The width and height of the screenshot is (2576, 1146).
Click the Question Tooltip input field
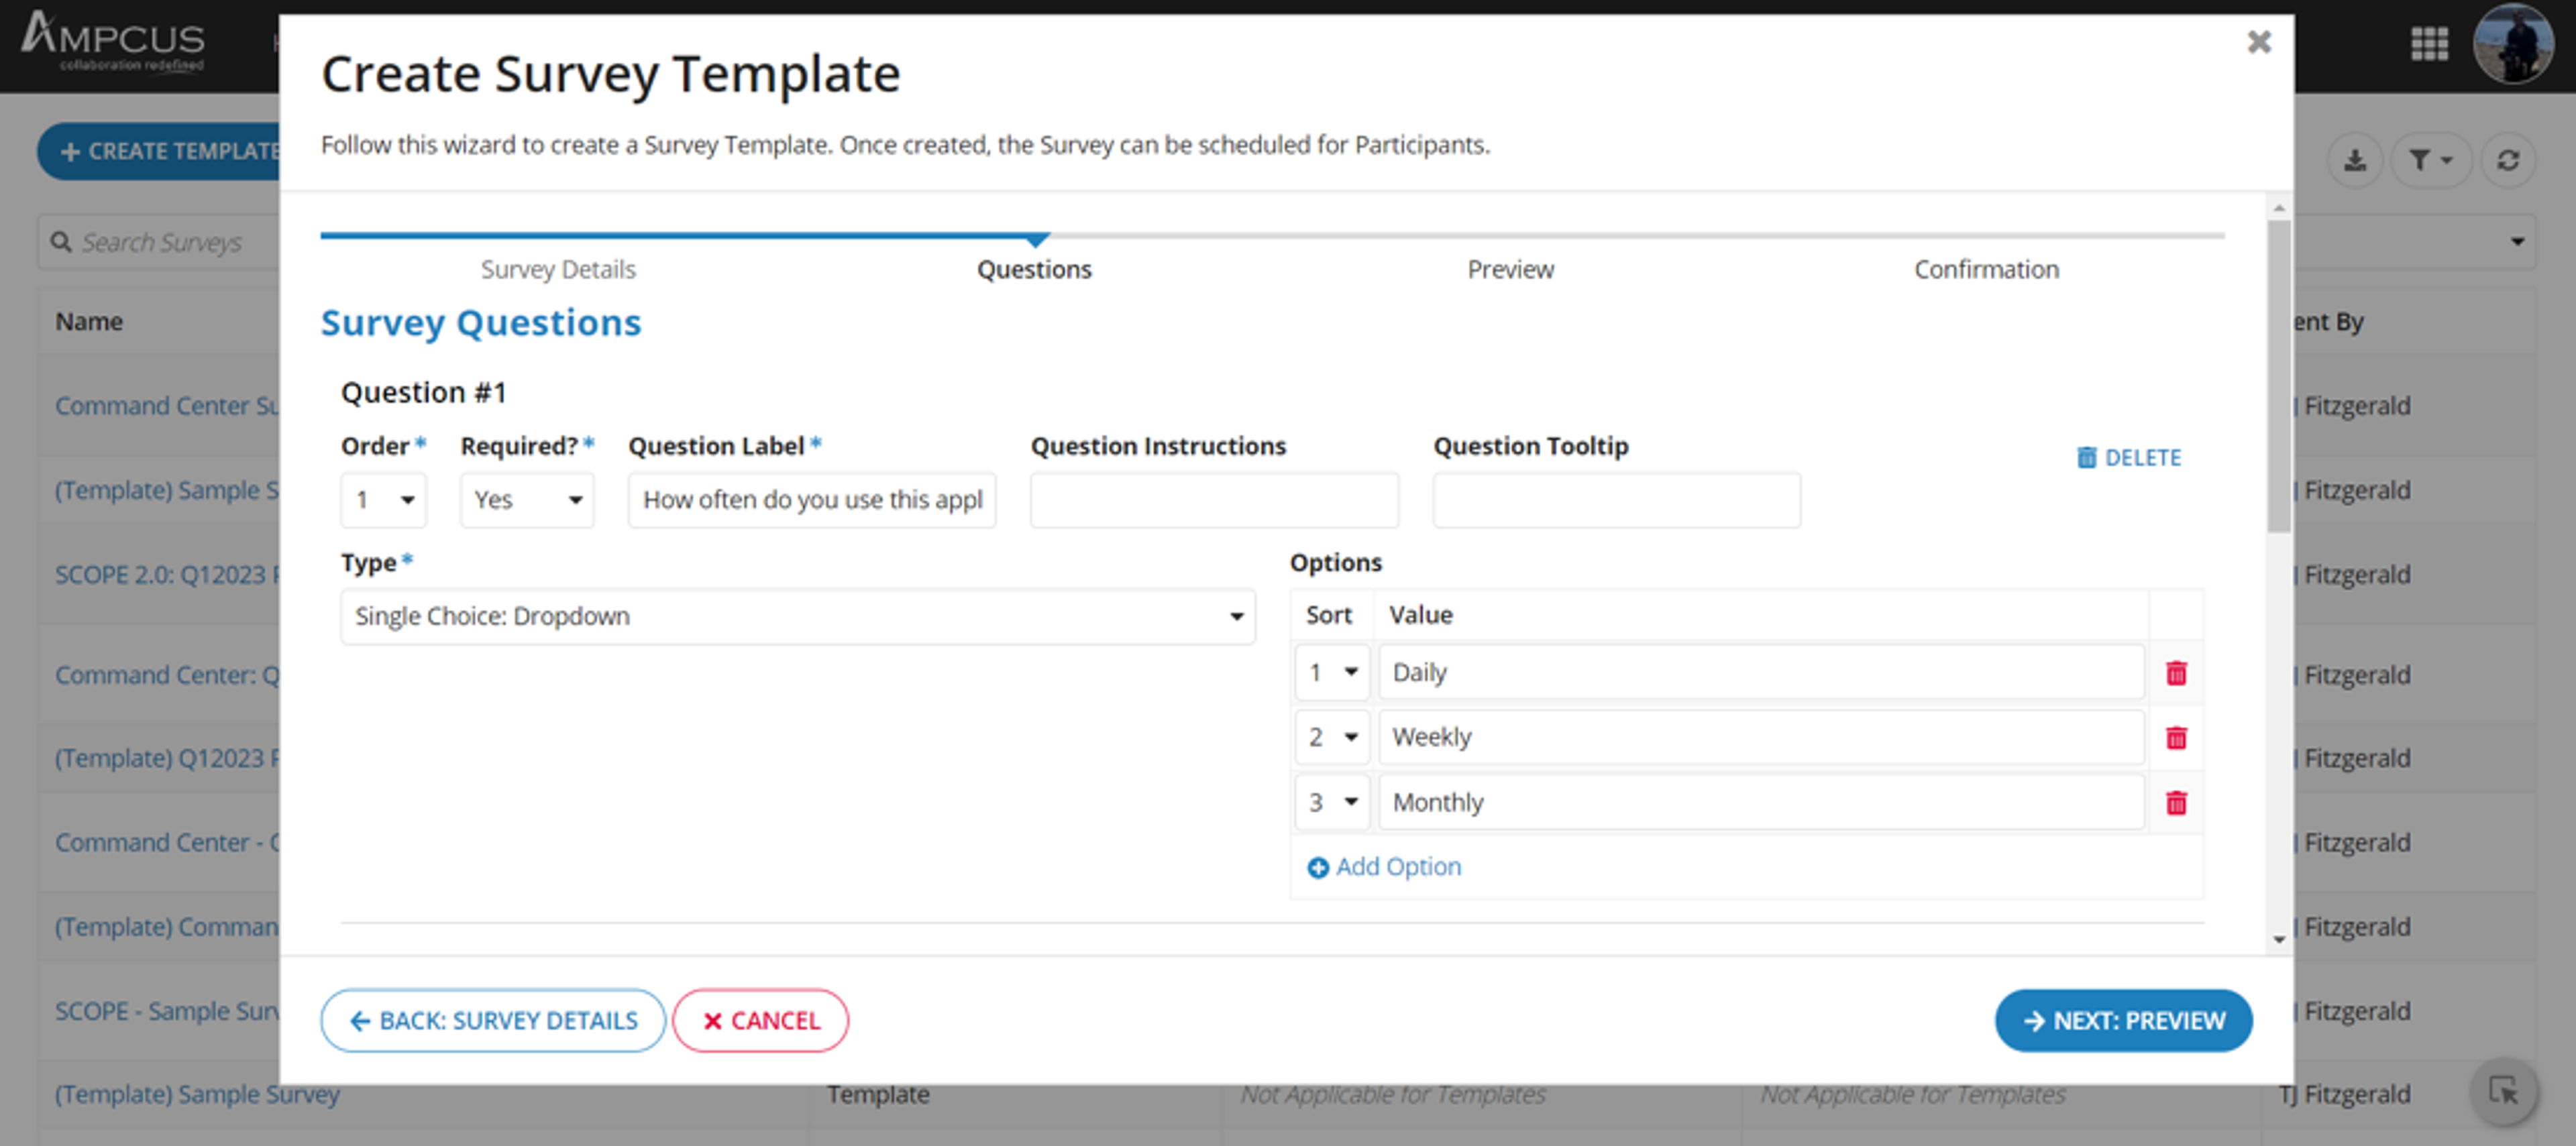(1616, 500)
